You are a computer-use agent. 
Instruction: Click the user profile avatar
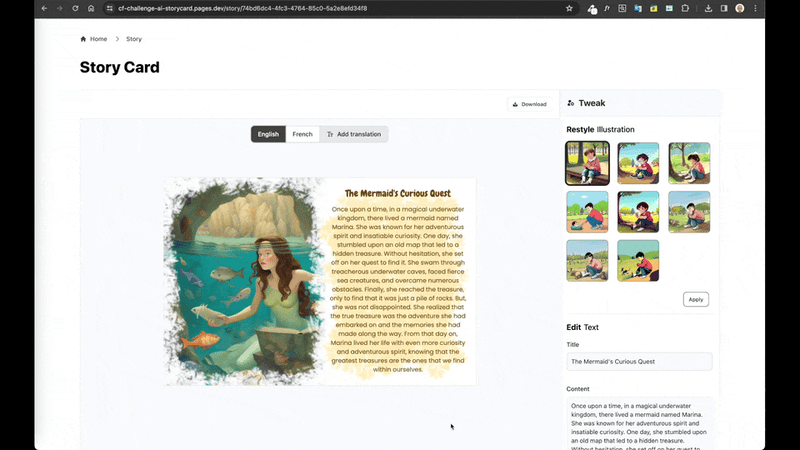pos(740,8)
